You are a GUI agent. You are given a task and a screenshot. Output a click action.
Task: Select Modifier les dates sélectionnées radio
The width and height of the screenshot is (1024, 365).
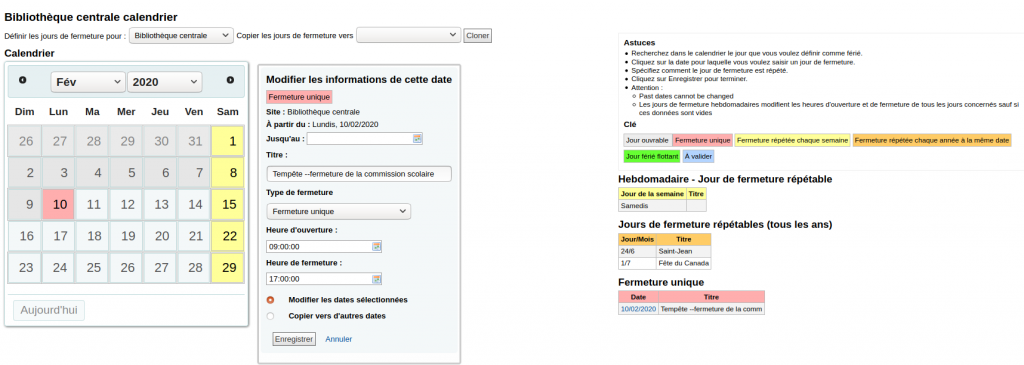coord(270,300)
